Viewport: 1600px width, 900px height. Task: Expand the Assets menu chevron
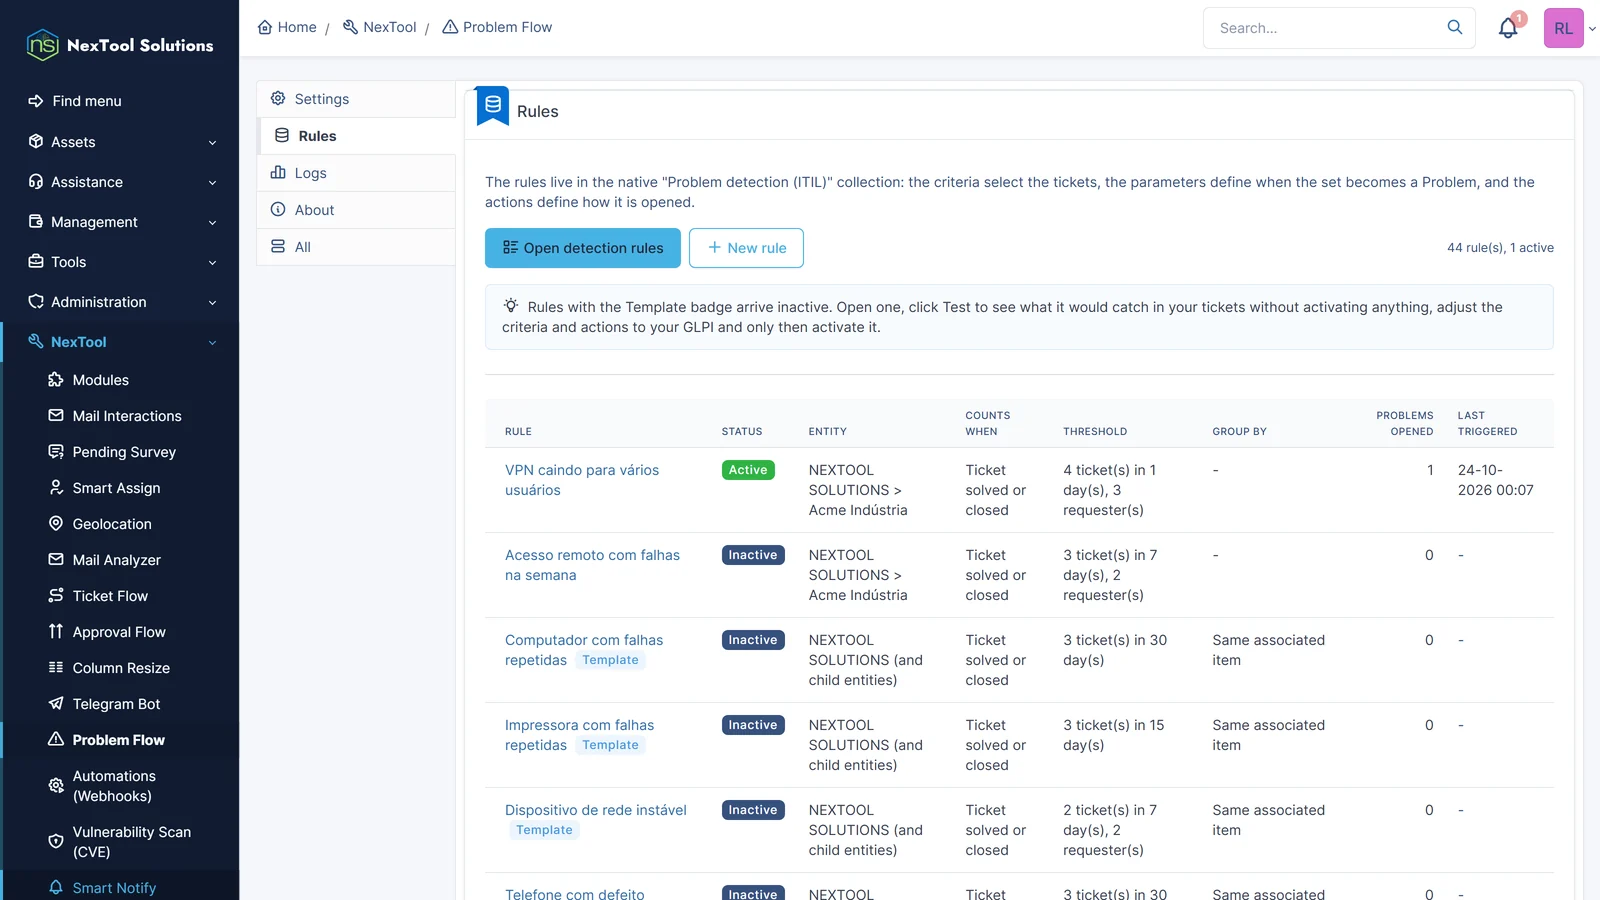coord(212,143)
